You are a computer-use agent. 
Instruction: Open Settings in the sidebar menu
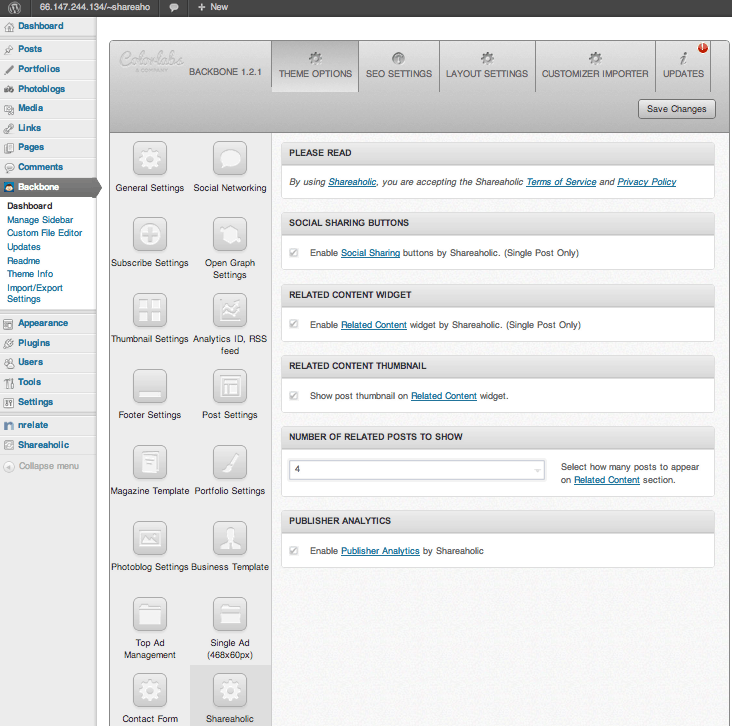(x=48, y=402)
